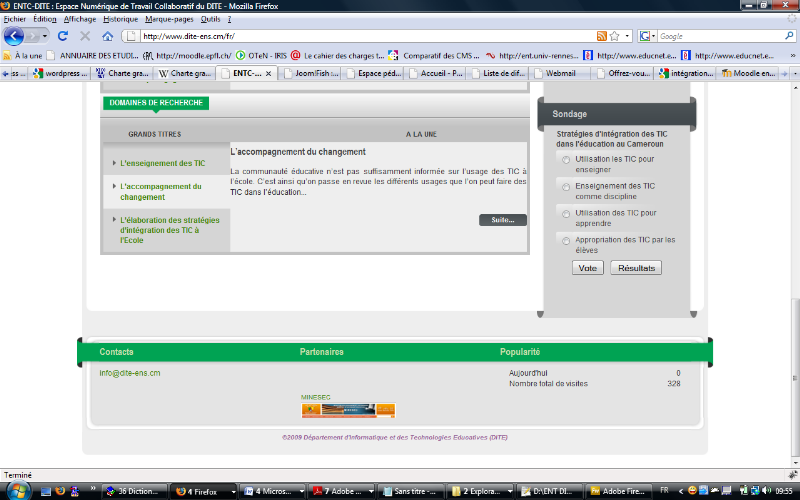Click the Vote button
This screenshot has width=800, height=500.
pyautogui.click(x=588, y=268)
